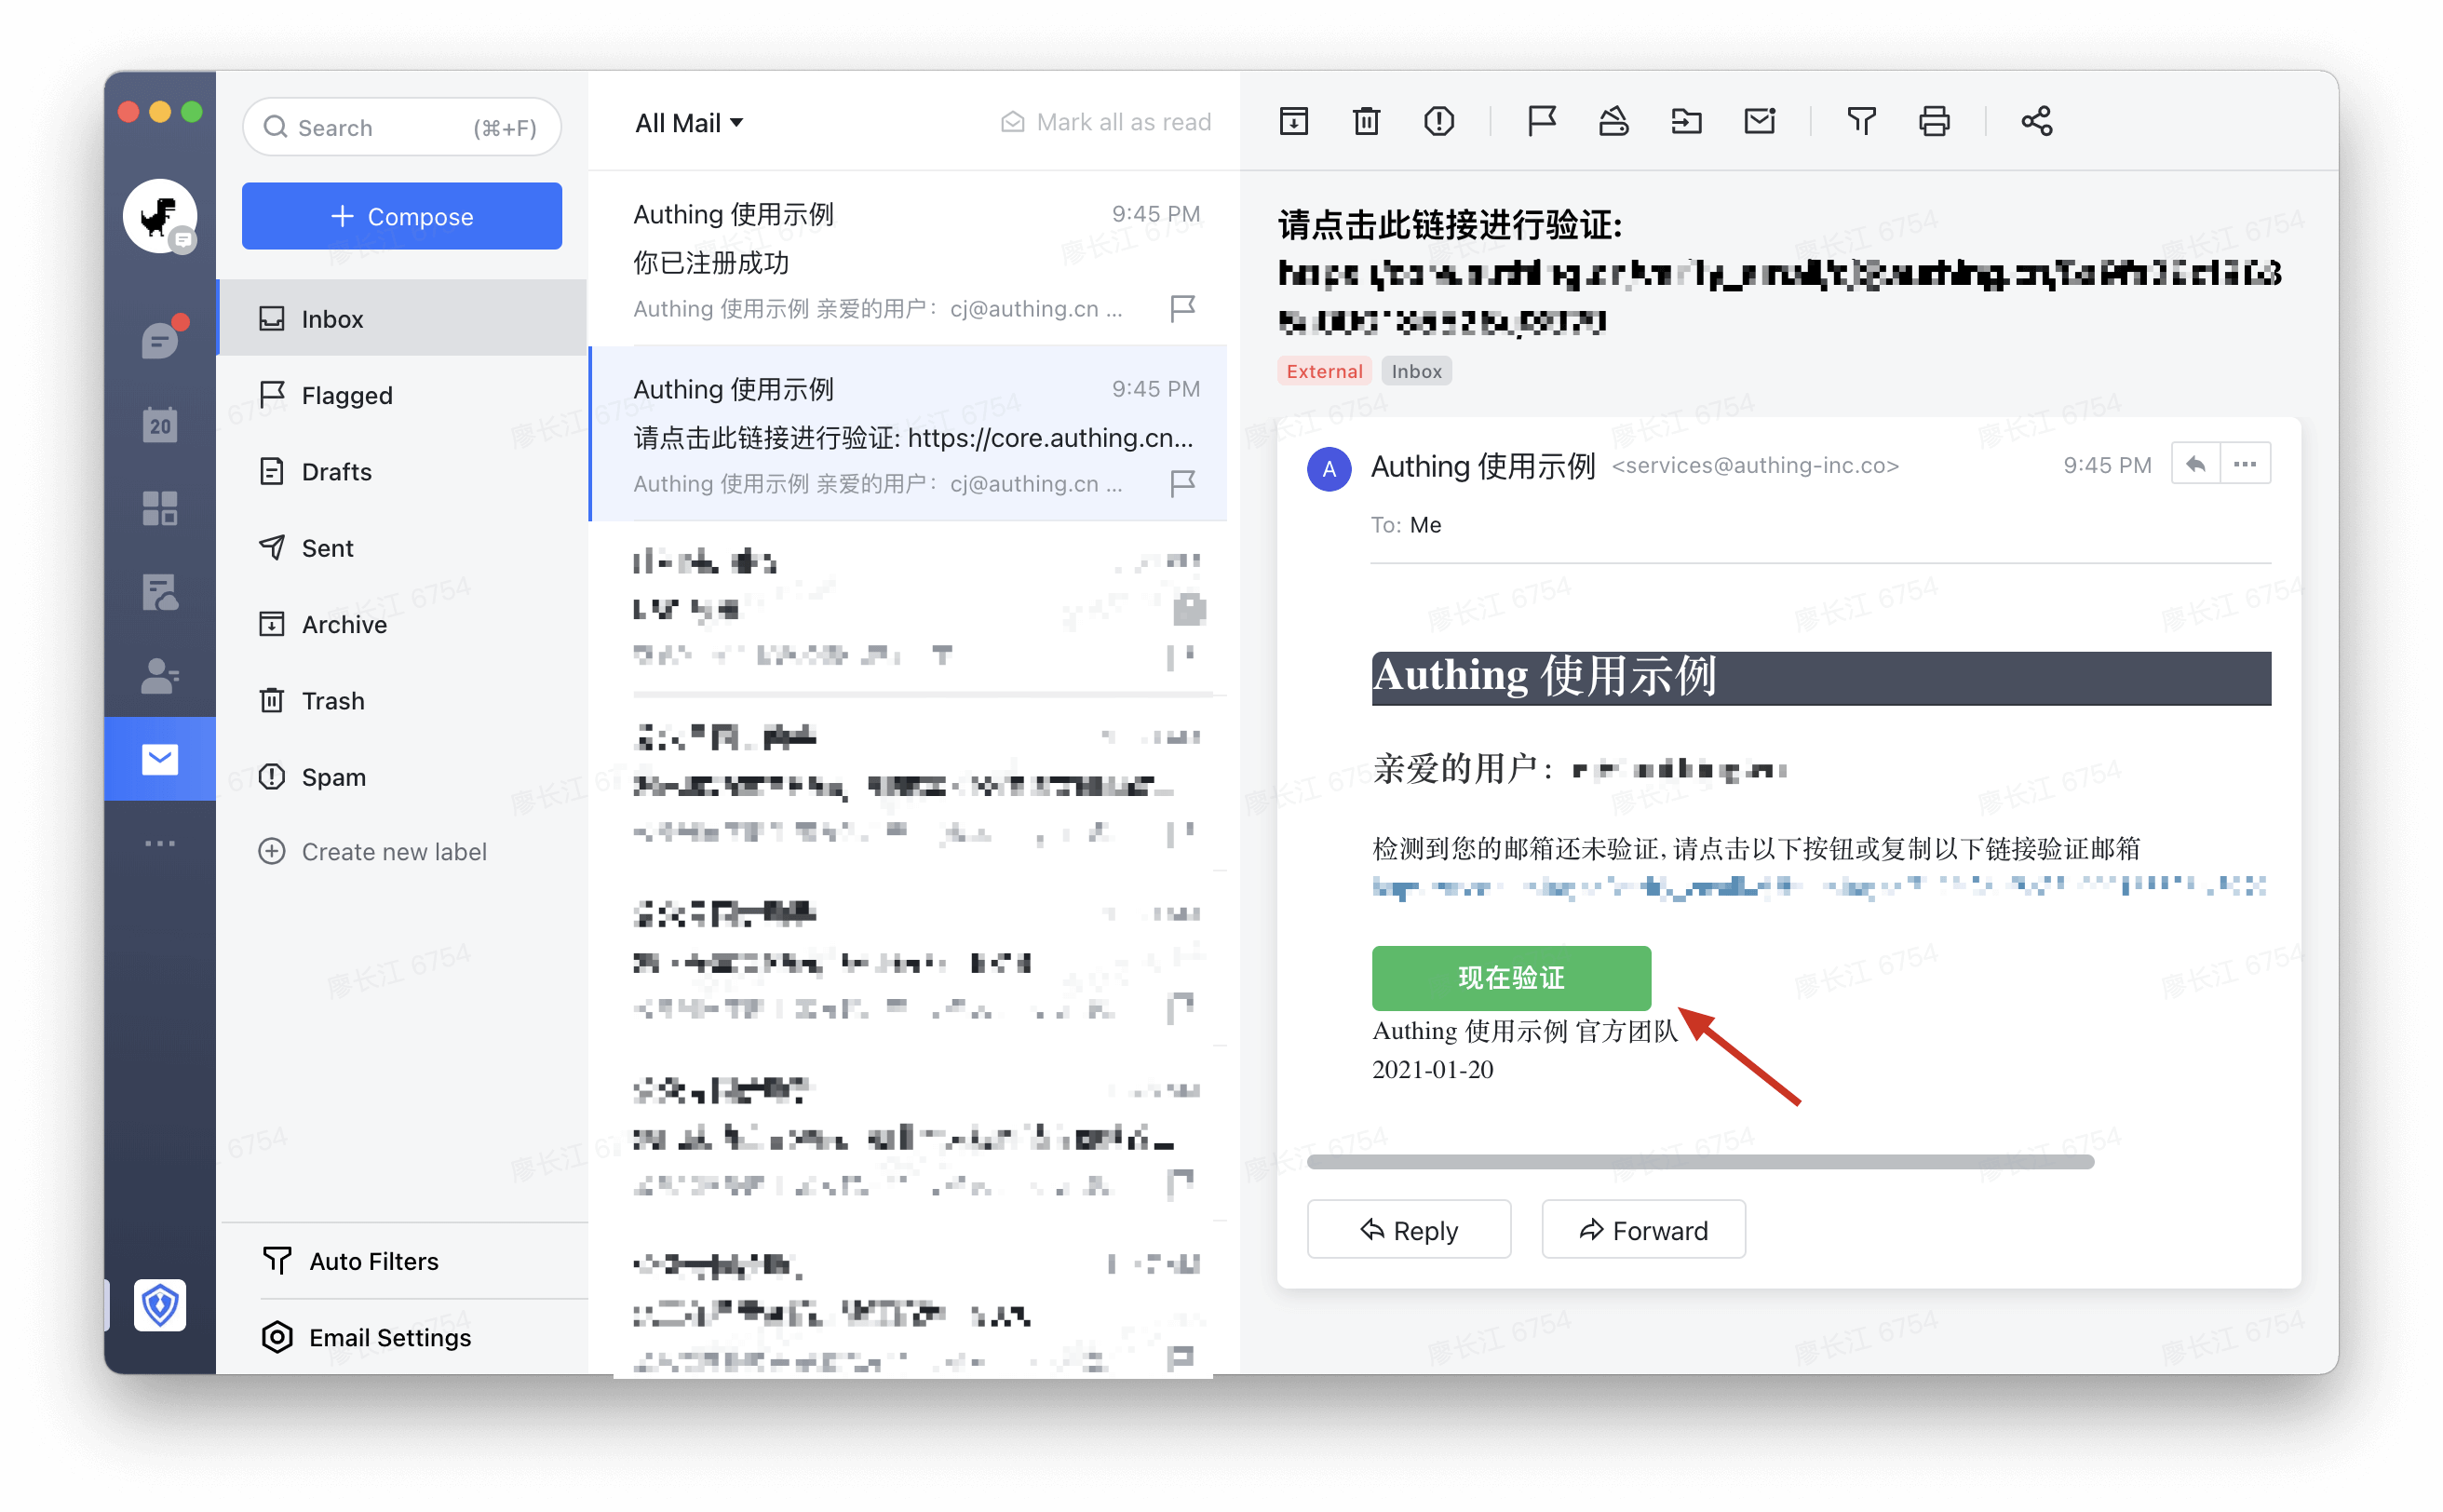Viewport: 2443px width, 1512px height.
Task: Open the Archive folder
Action: 402,624
